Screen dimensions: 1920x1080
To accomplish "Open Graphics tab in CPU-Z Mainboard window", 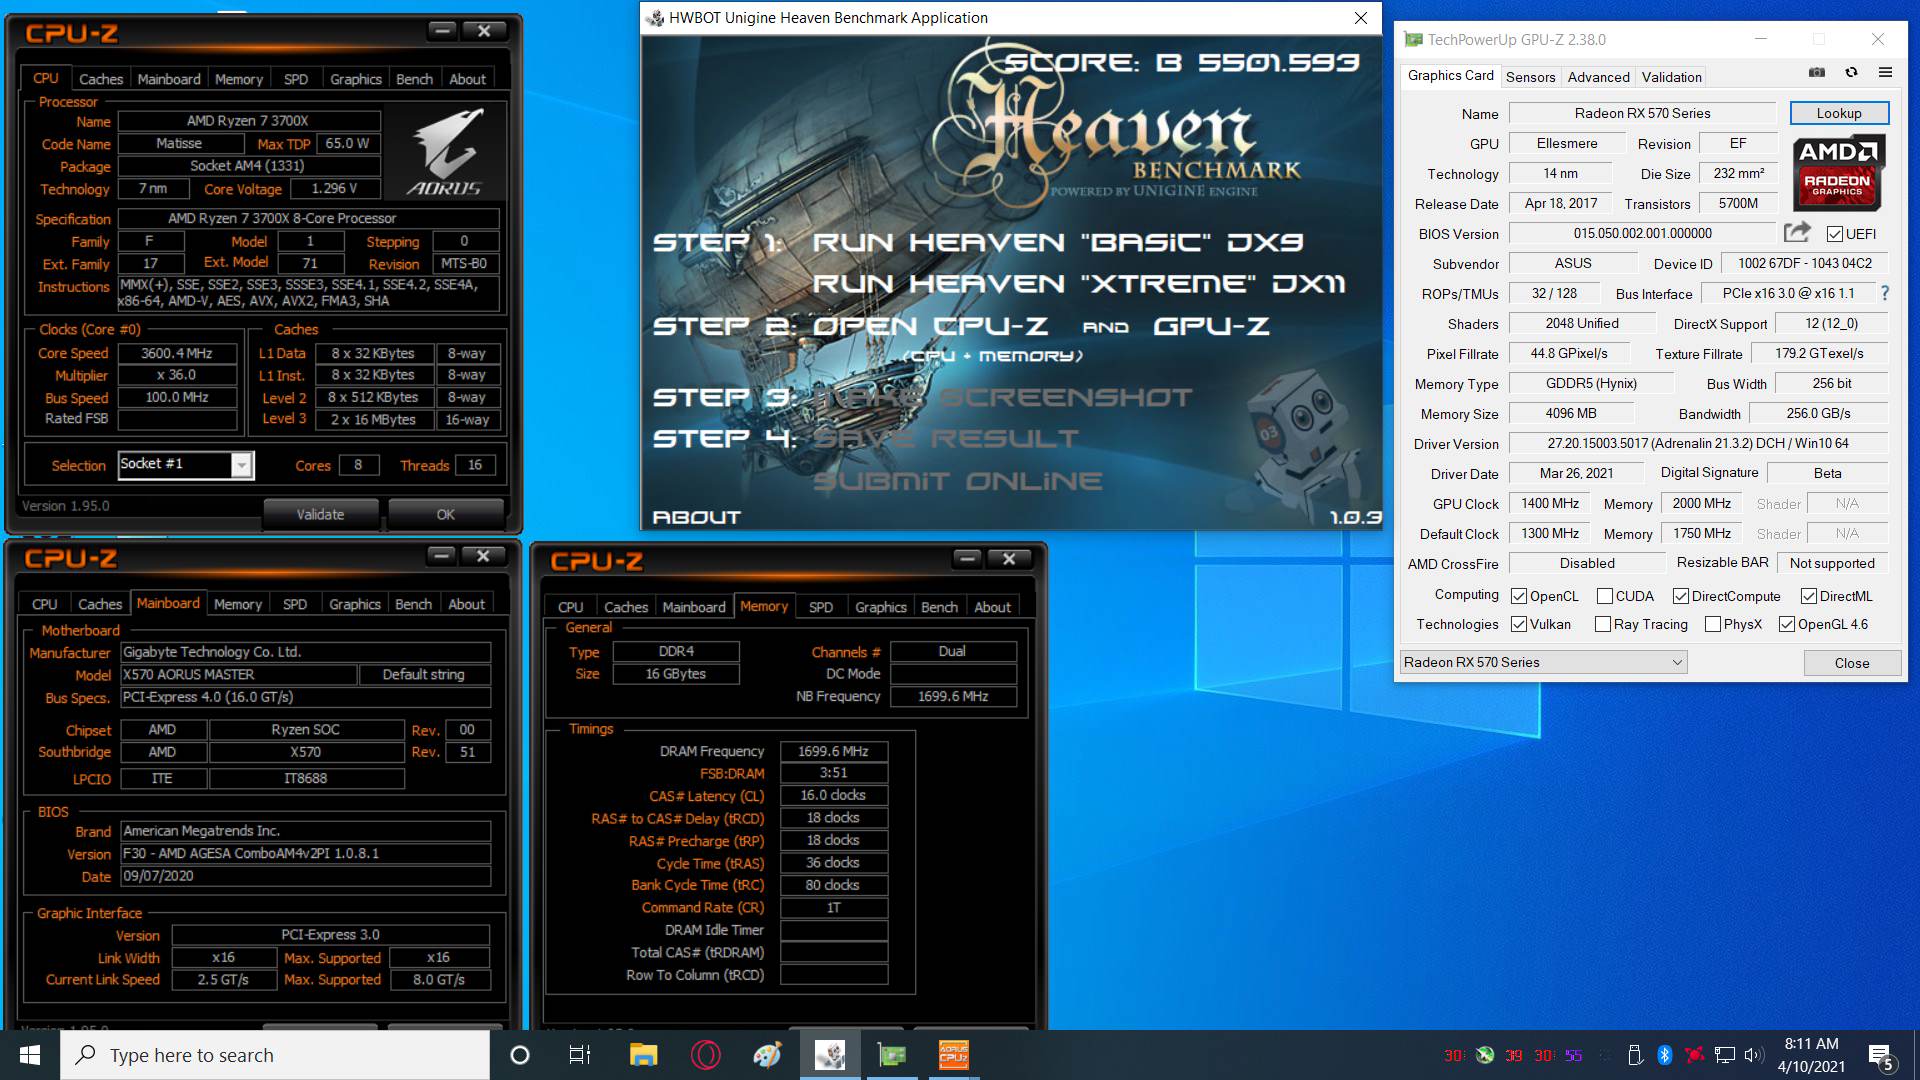I will pyautogui.click(x=355, y=604).
